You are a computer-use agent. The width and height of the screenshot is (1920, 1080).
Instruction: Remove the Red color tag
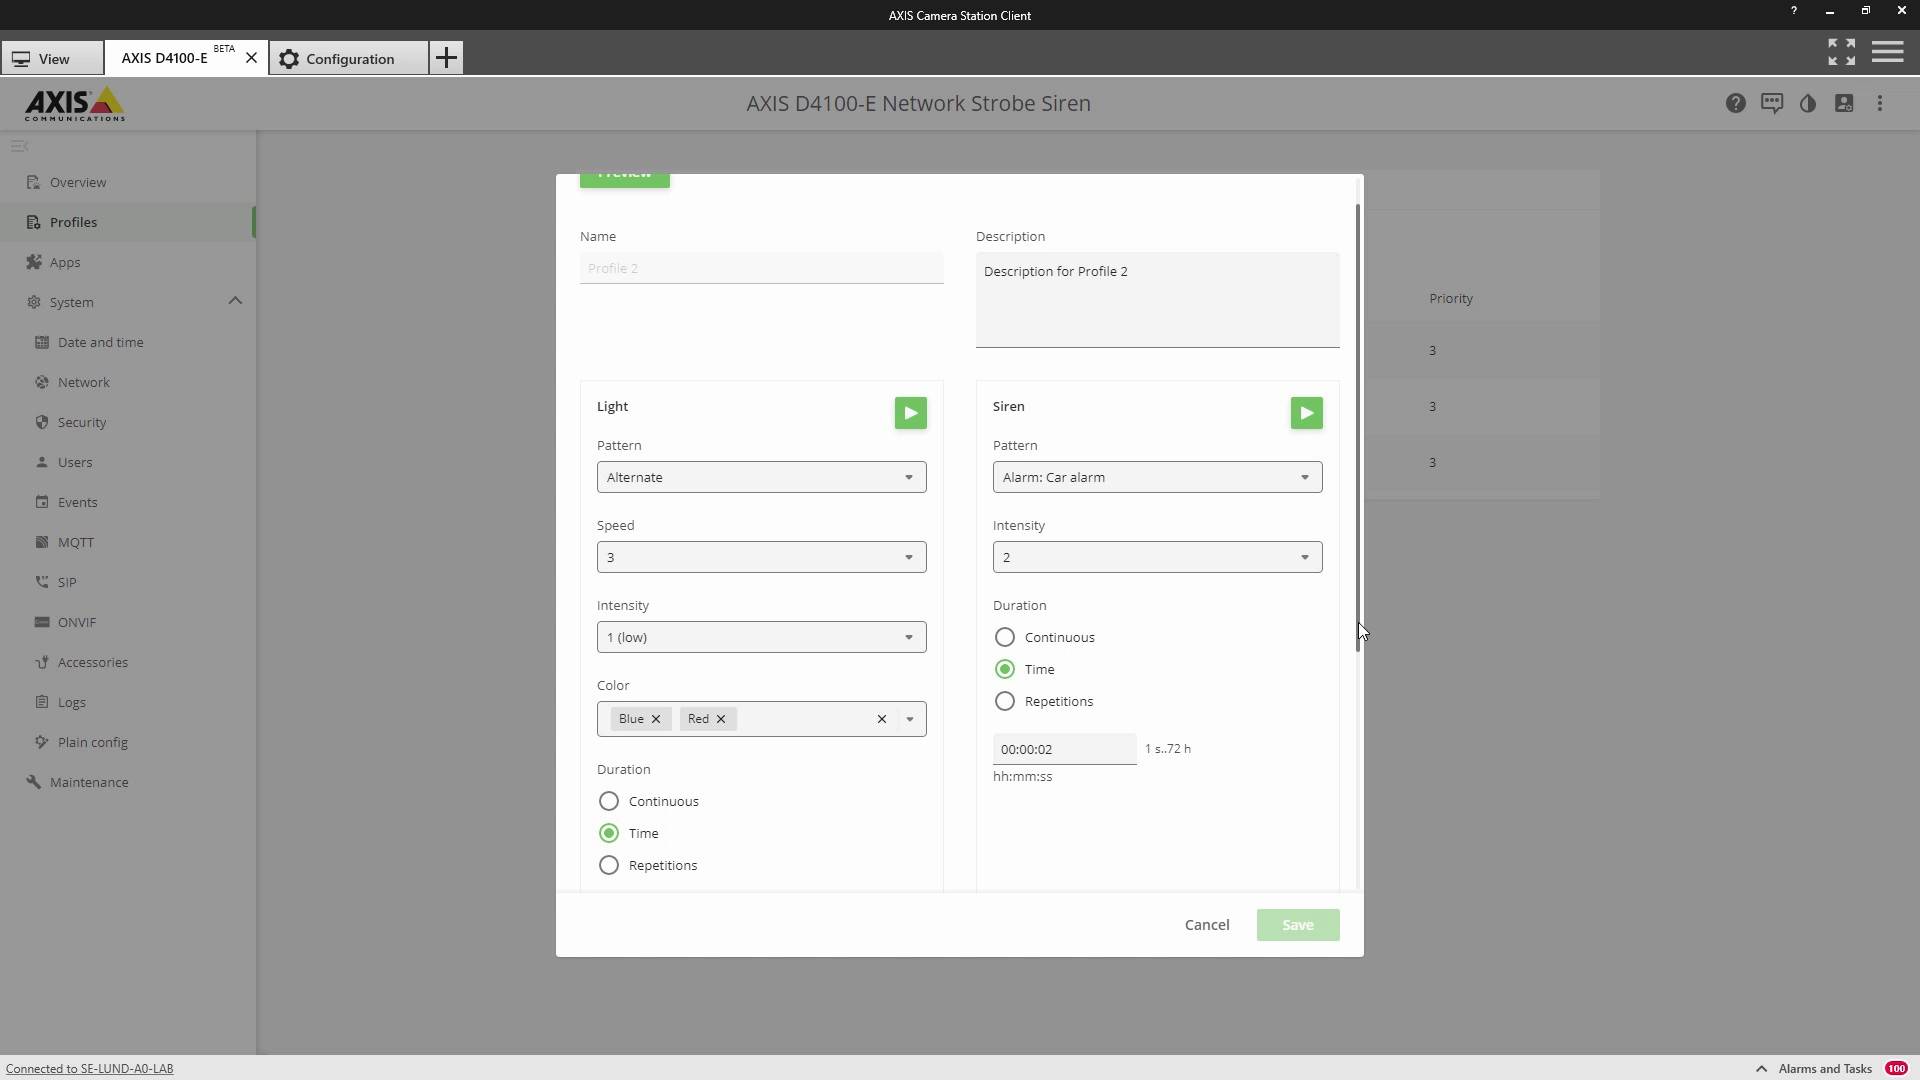[x=720, y=719]
